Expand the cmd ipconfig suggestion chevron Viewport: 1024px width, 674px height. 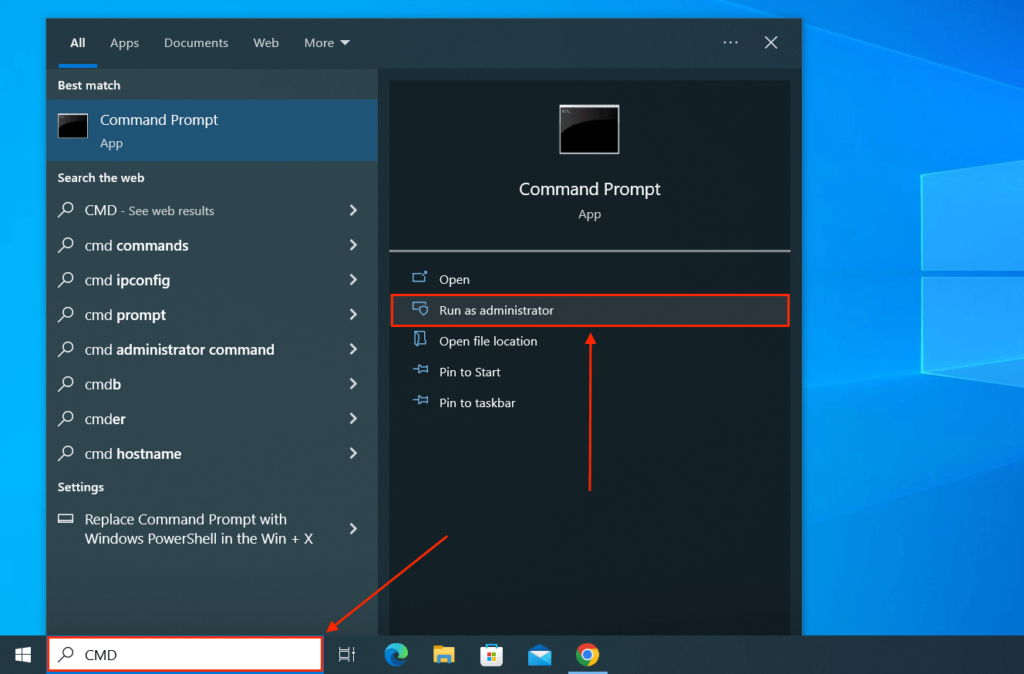pos(352,280)
